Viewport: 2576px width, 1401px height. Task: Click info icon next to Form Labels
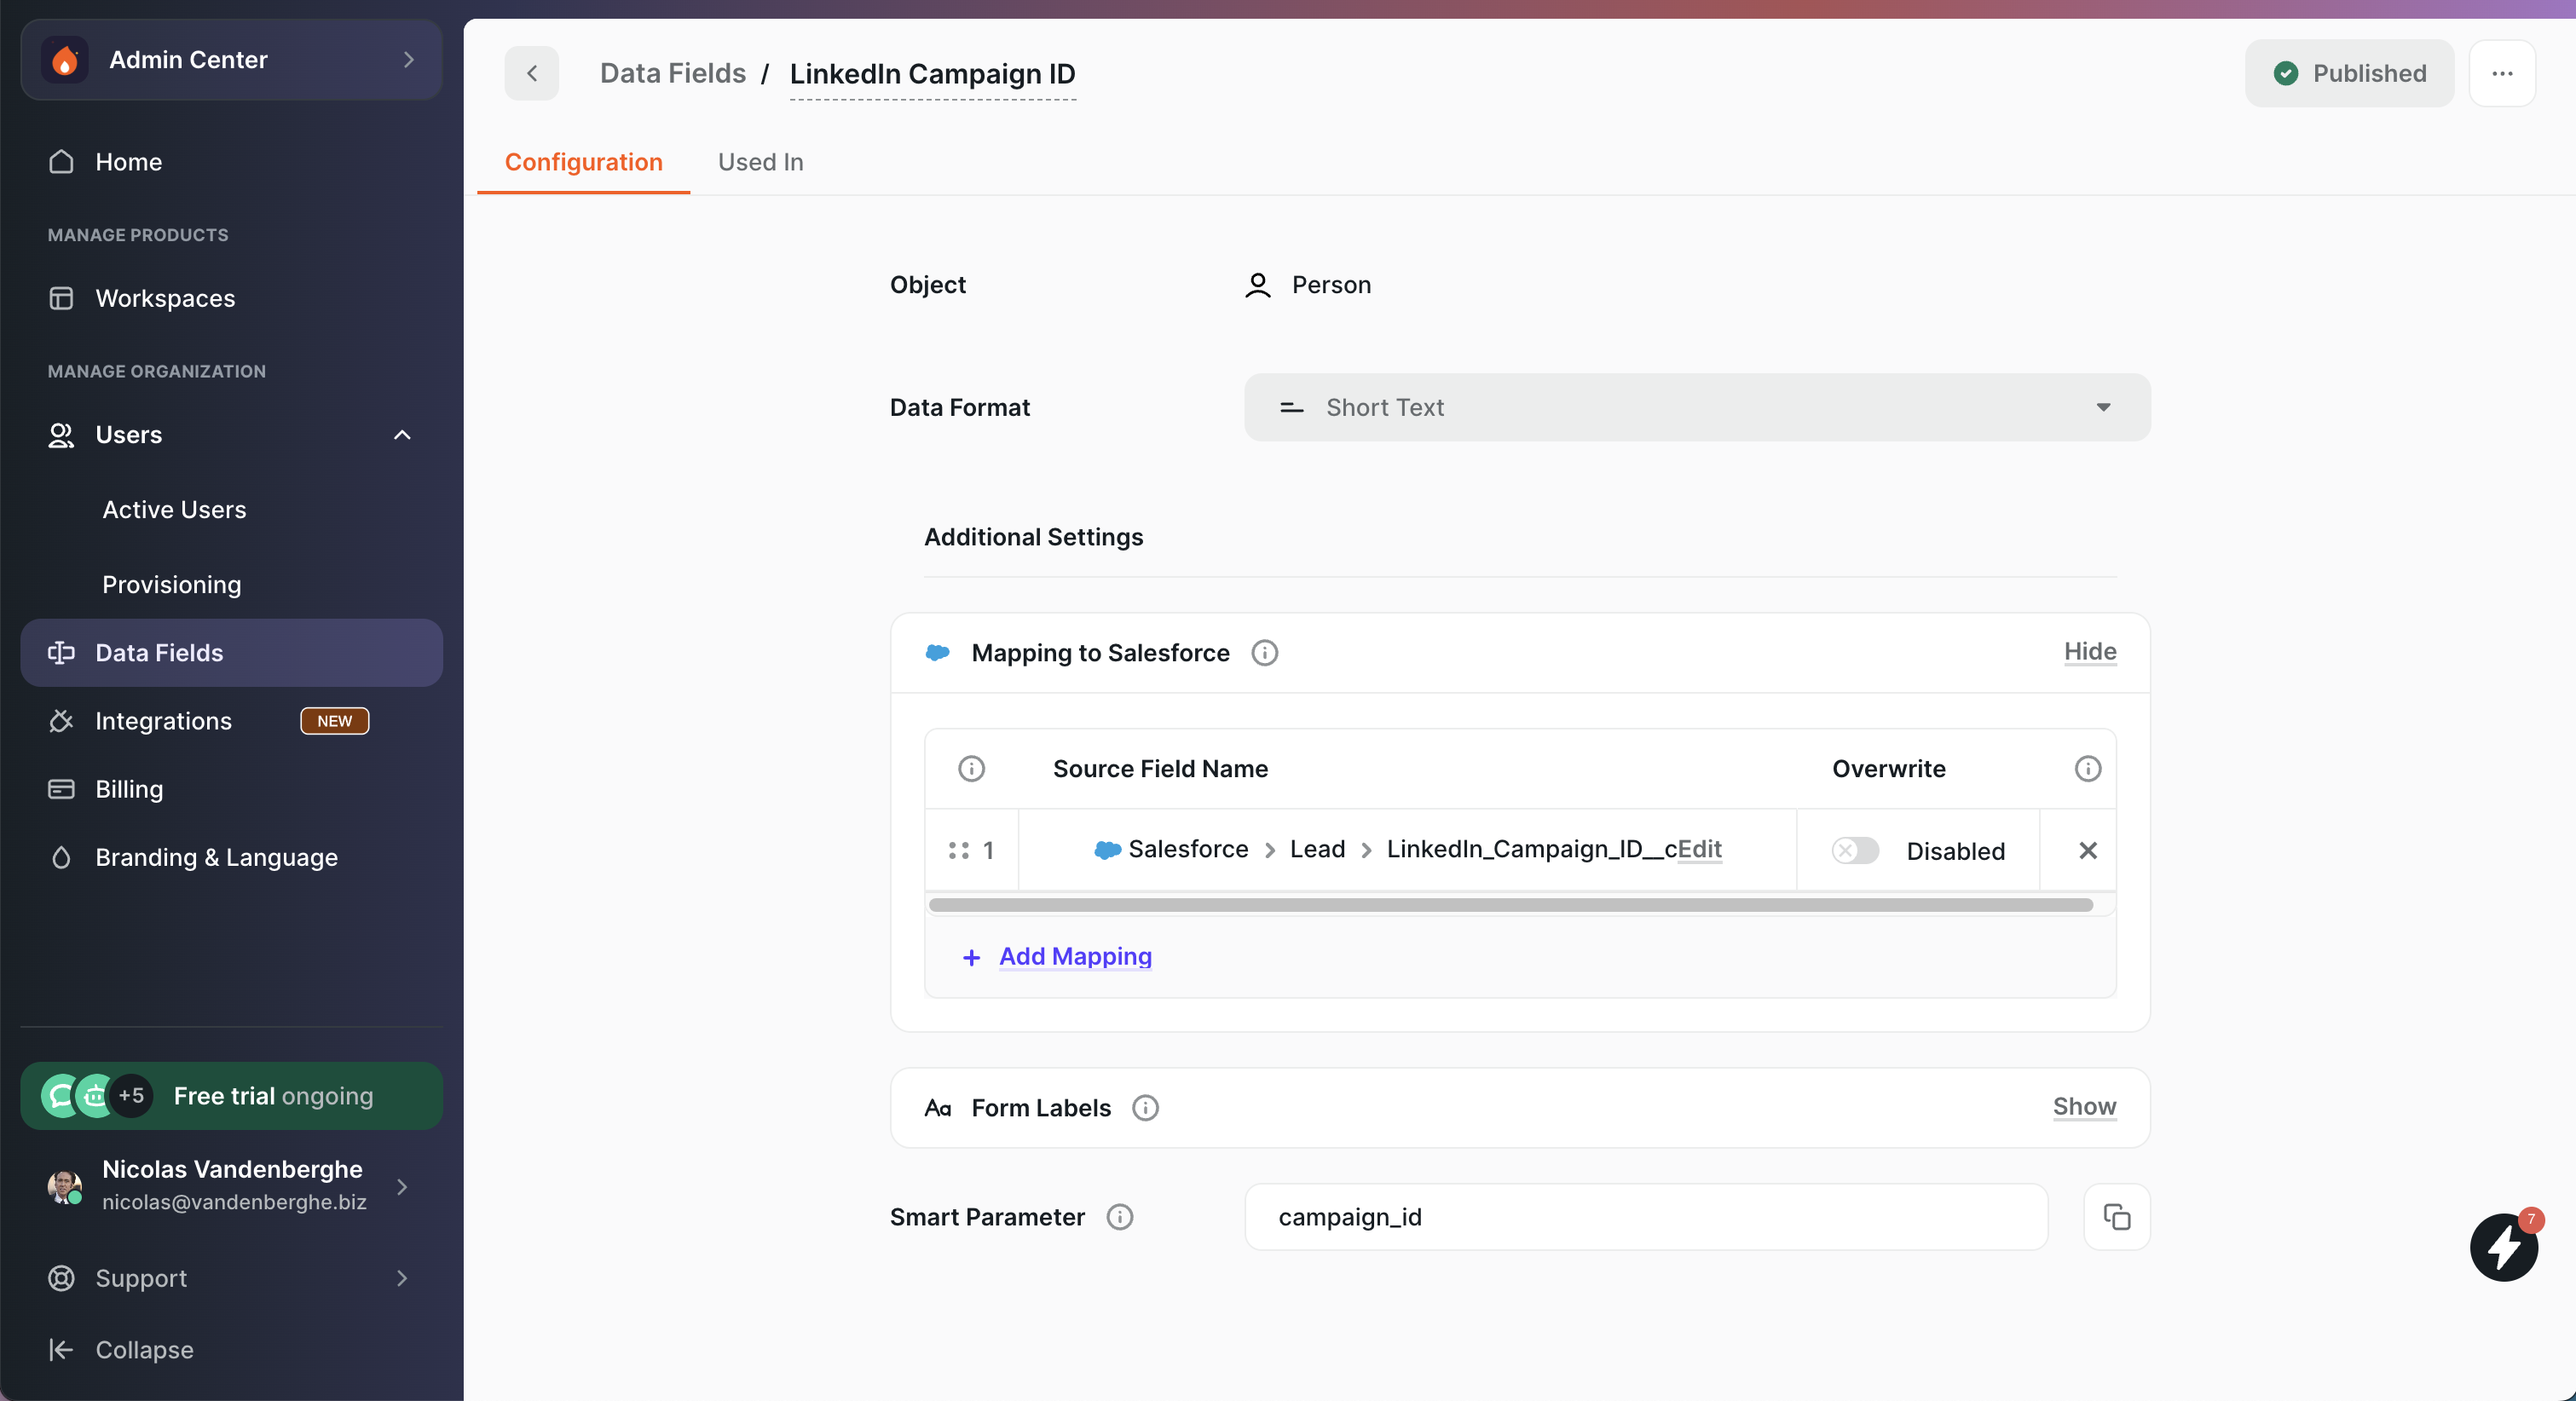1145,1108
